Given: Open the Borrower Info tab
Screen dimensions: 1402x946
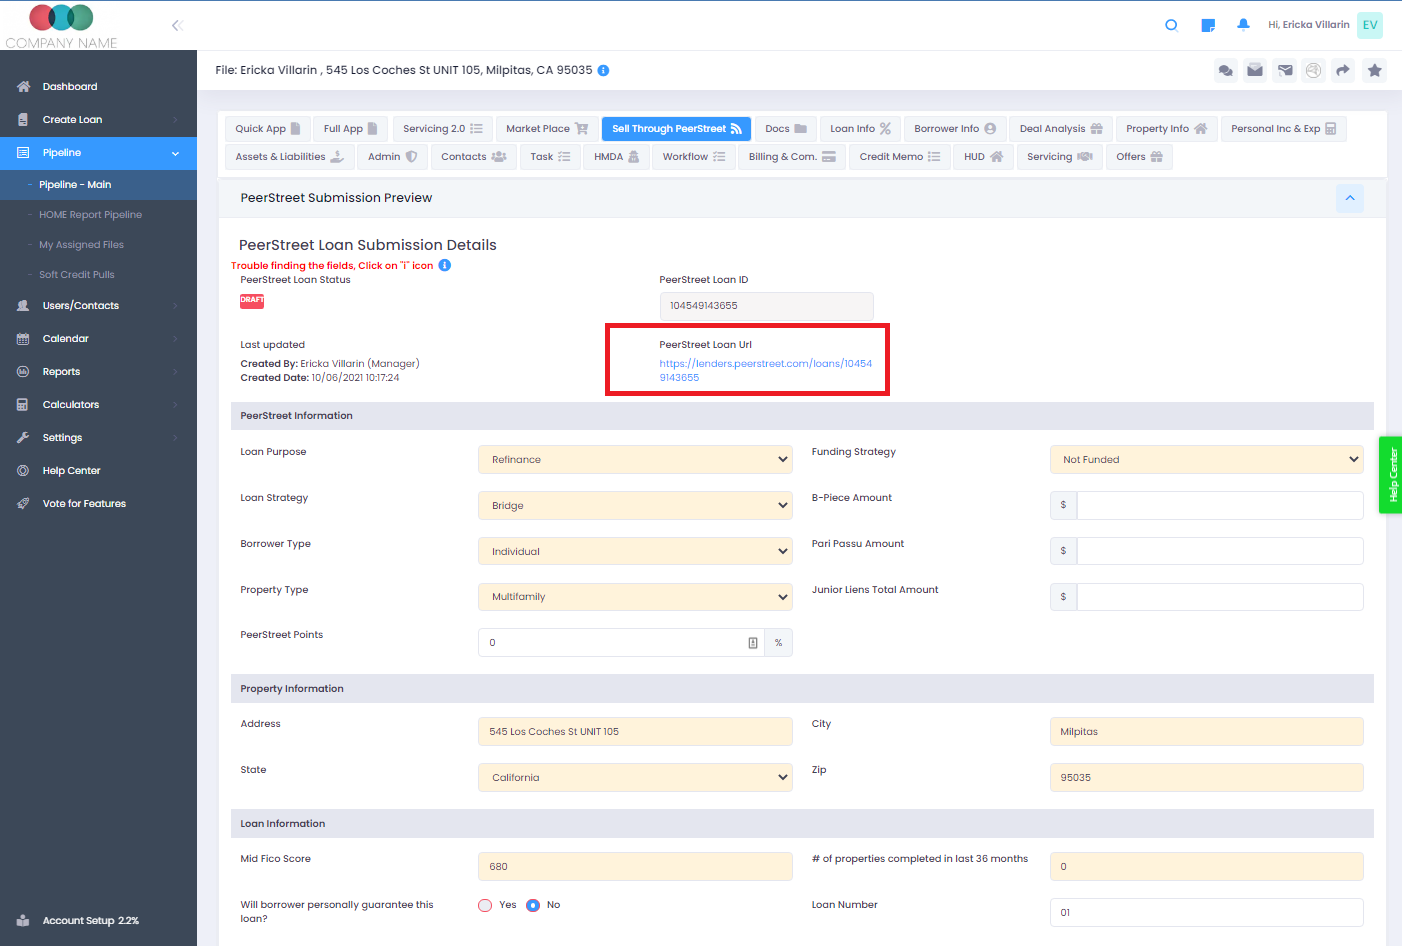Looking at the screenshot, I should pyautogui.click(x=955, y=129).
